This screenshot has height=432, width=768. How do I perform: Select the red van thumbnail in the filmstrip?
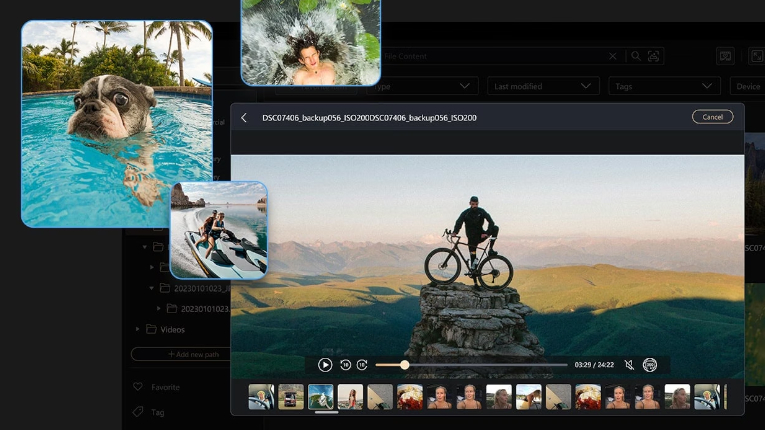pyautogui.click(x=292, y=398)
